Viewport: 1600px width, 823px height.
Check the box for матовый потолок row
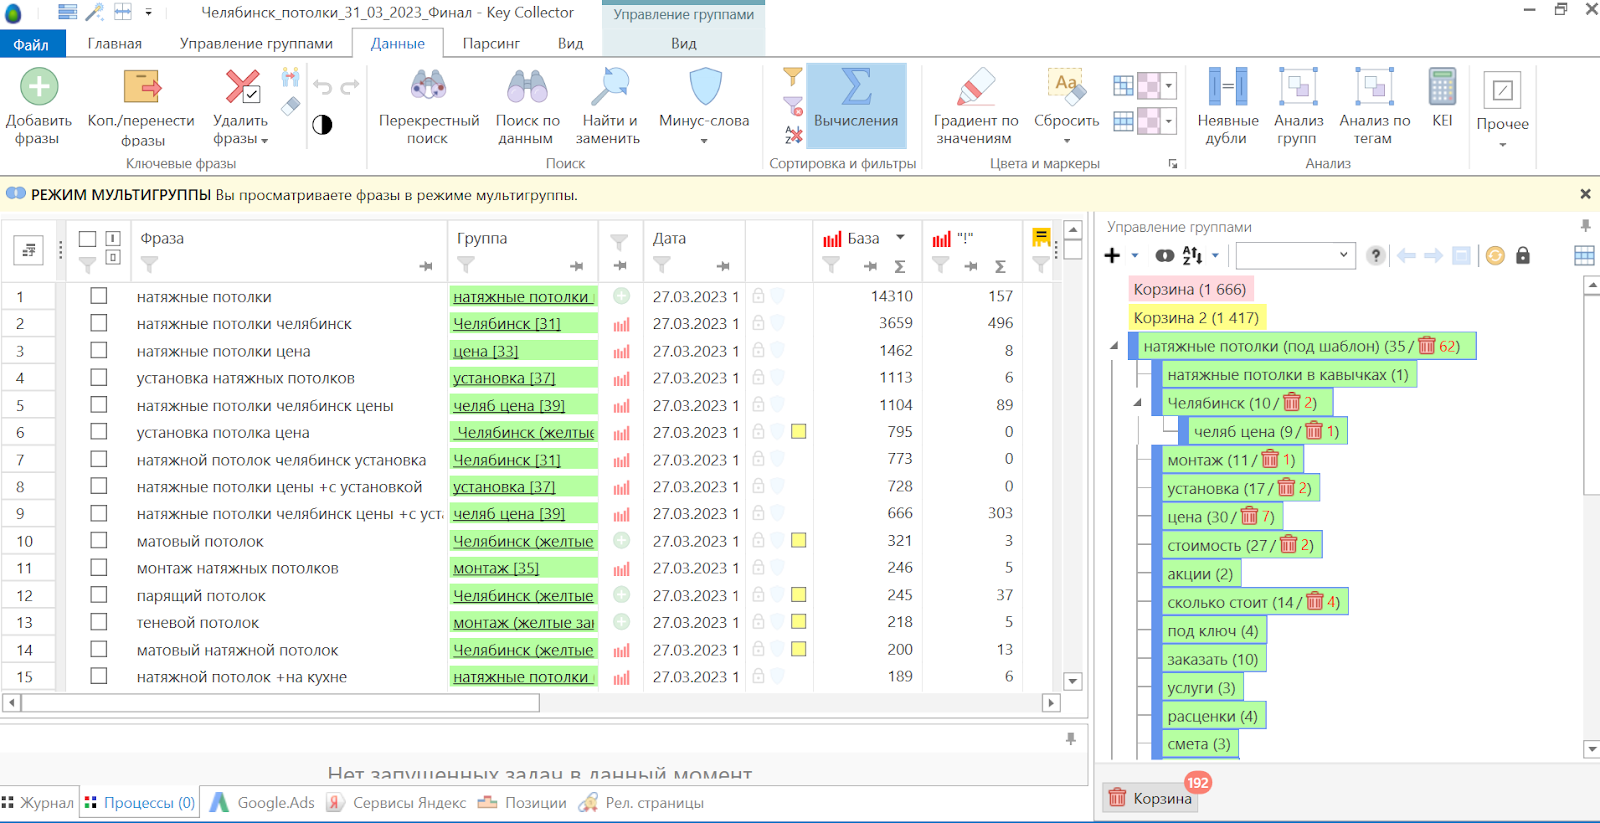[x=98, y=540]
